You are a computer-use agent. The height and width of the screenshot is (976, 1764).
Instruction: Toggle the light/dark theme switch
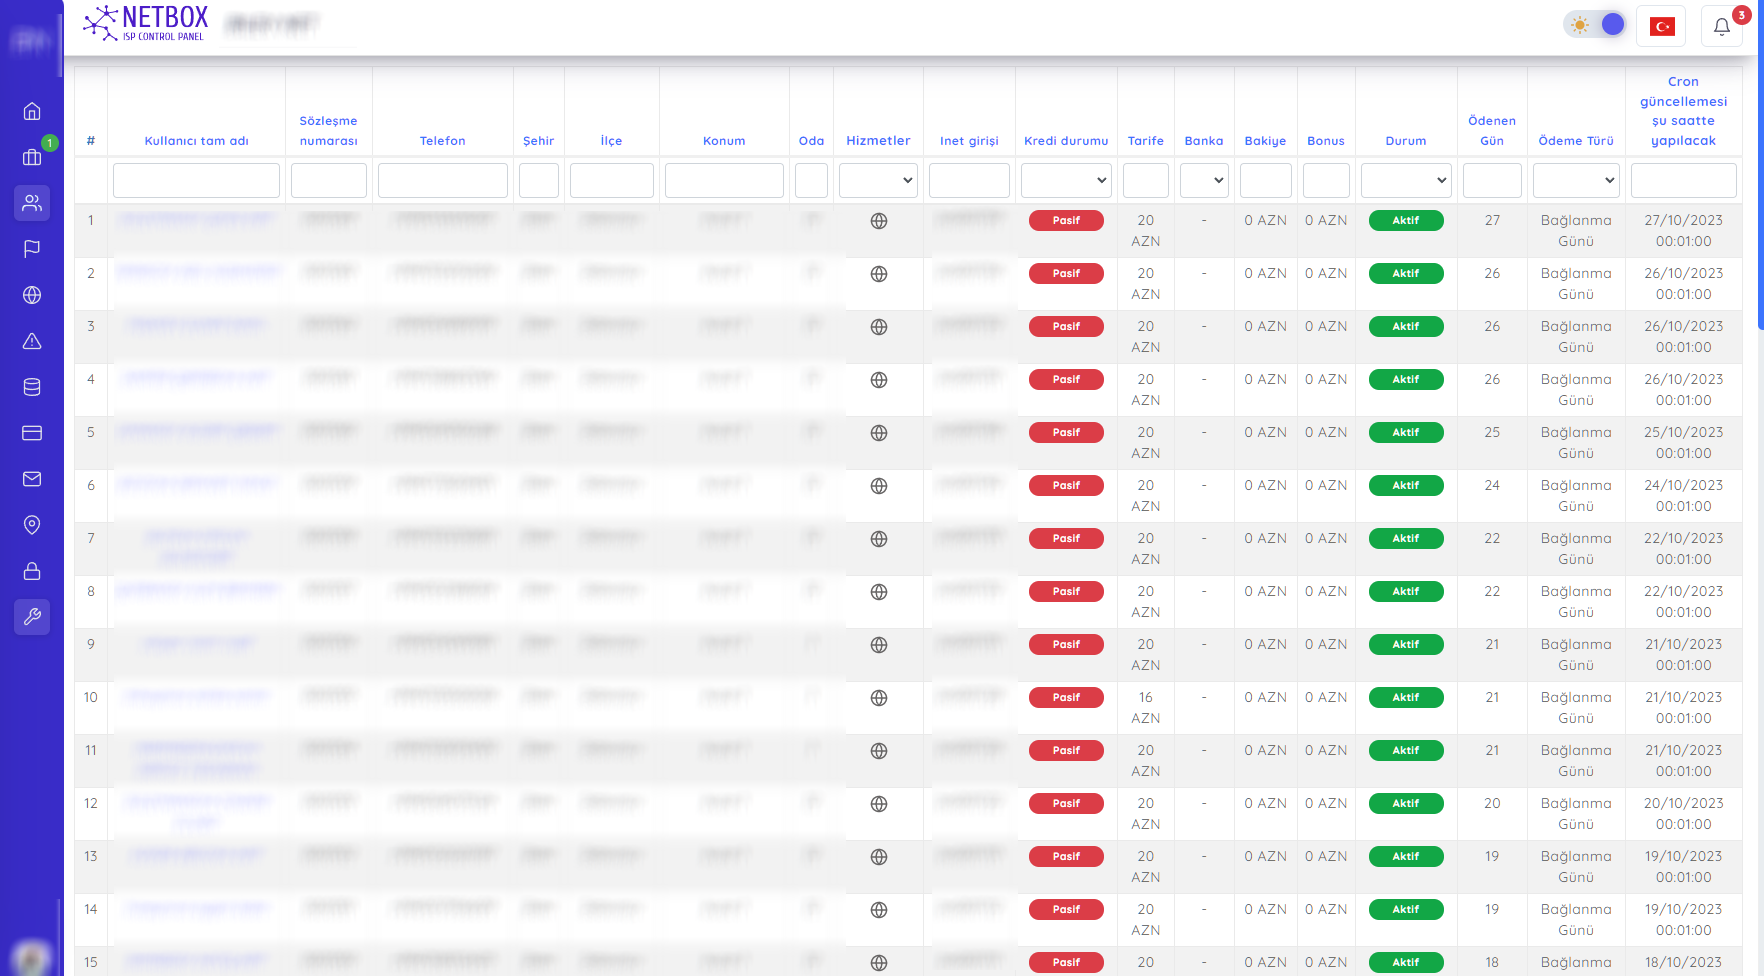point(1595,25)
